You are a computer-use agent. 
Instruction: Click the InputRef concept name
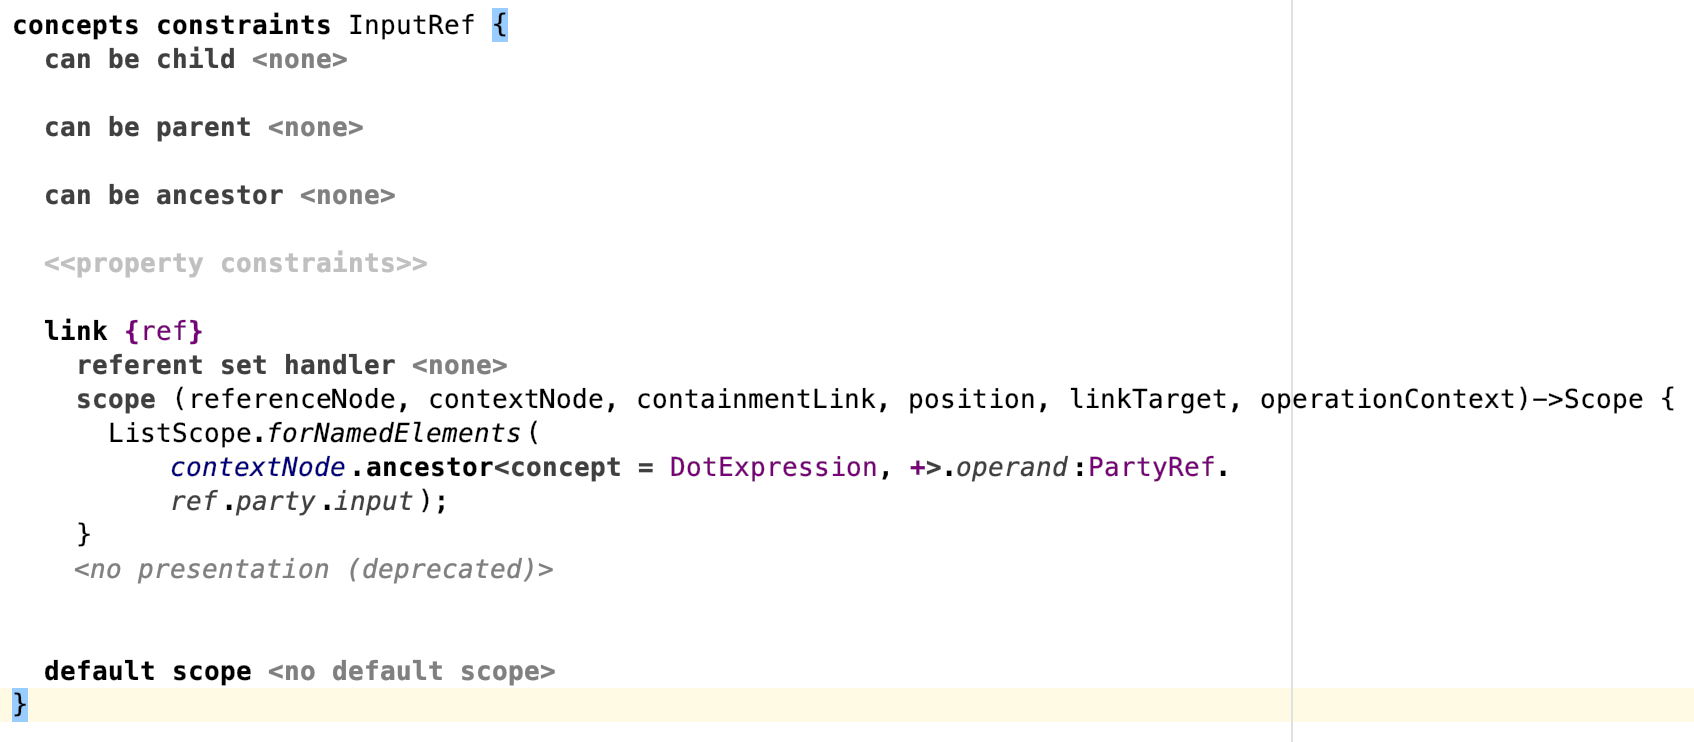click(411, 25)
